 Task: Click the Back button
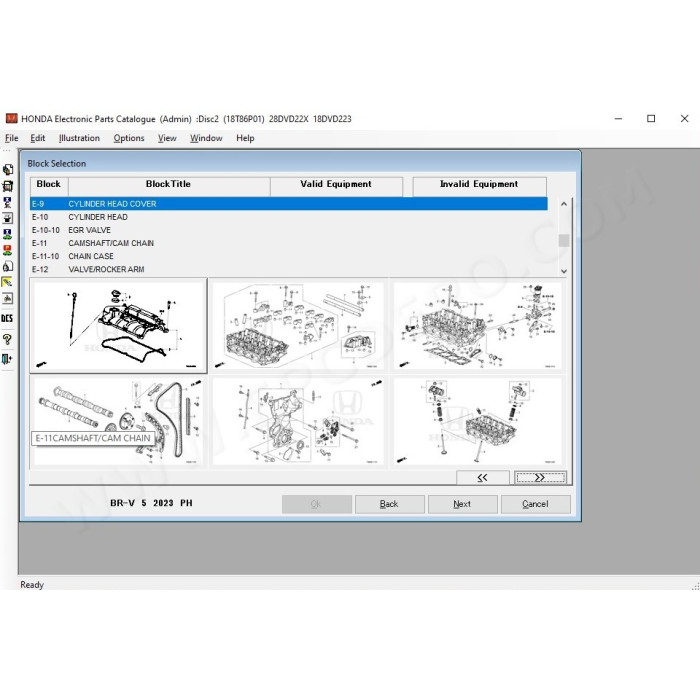coord(389,504)
